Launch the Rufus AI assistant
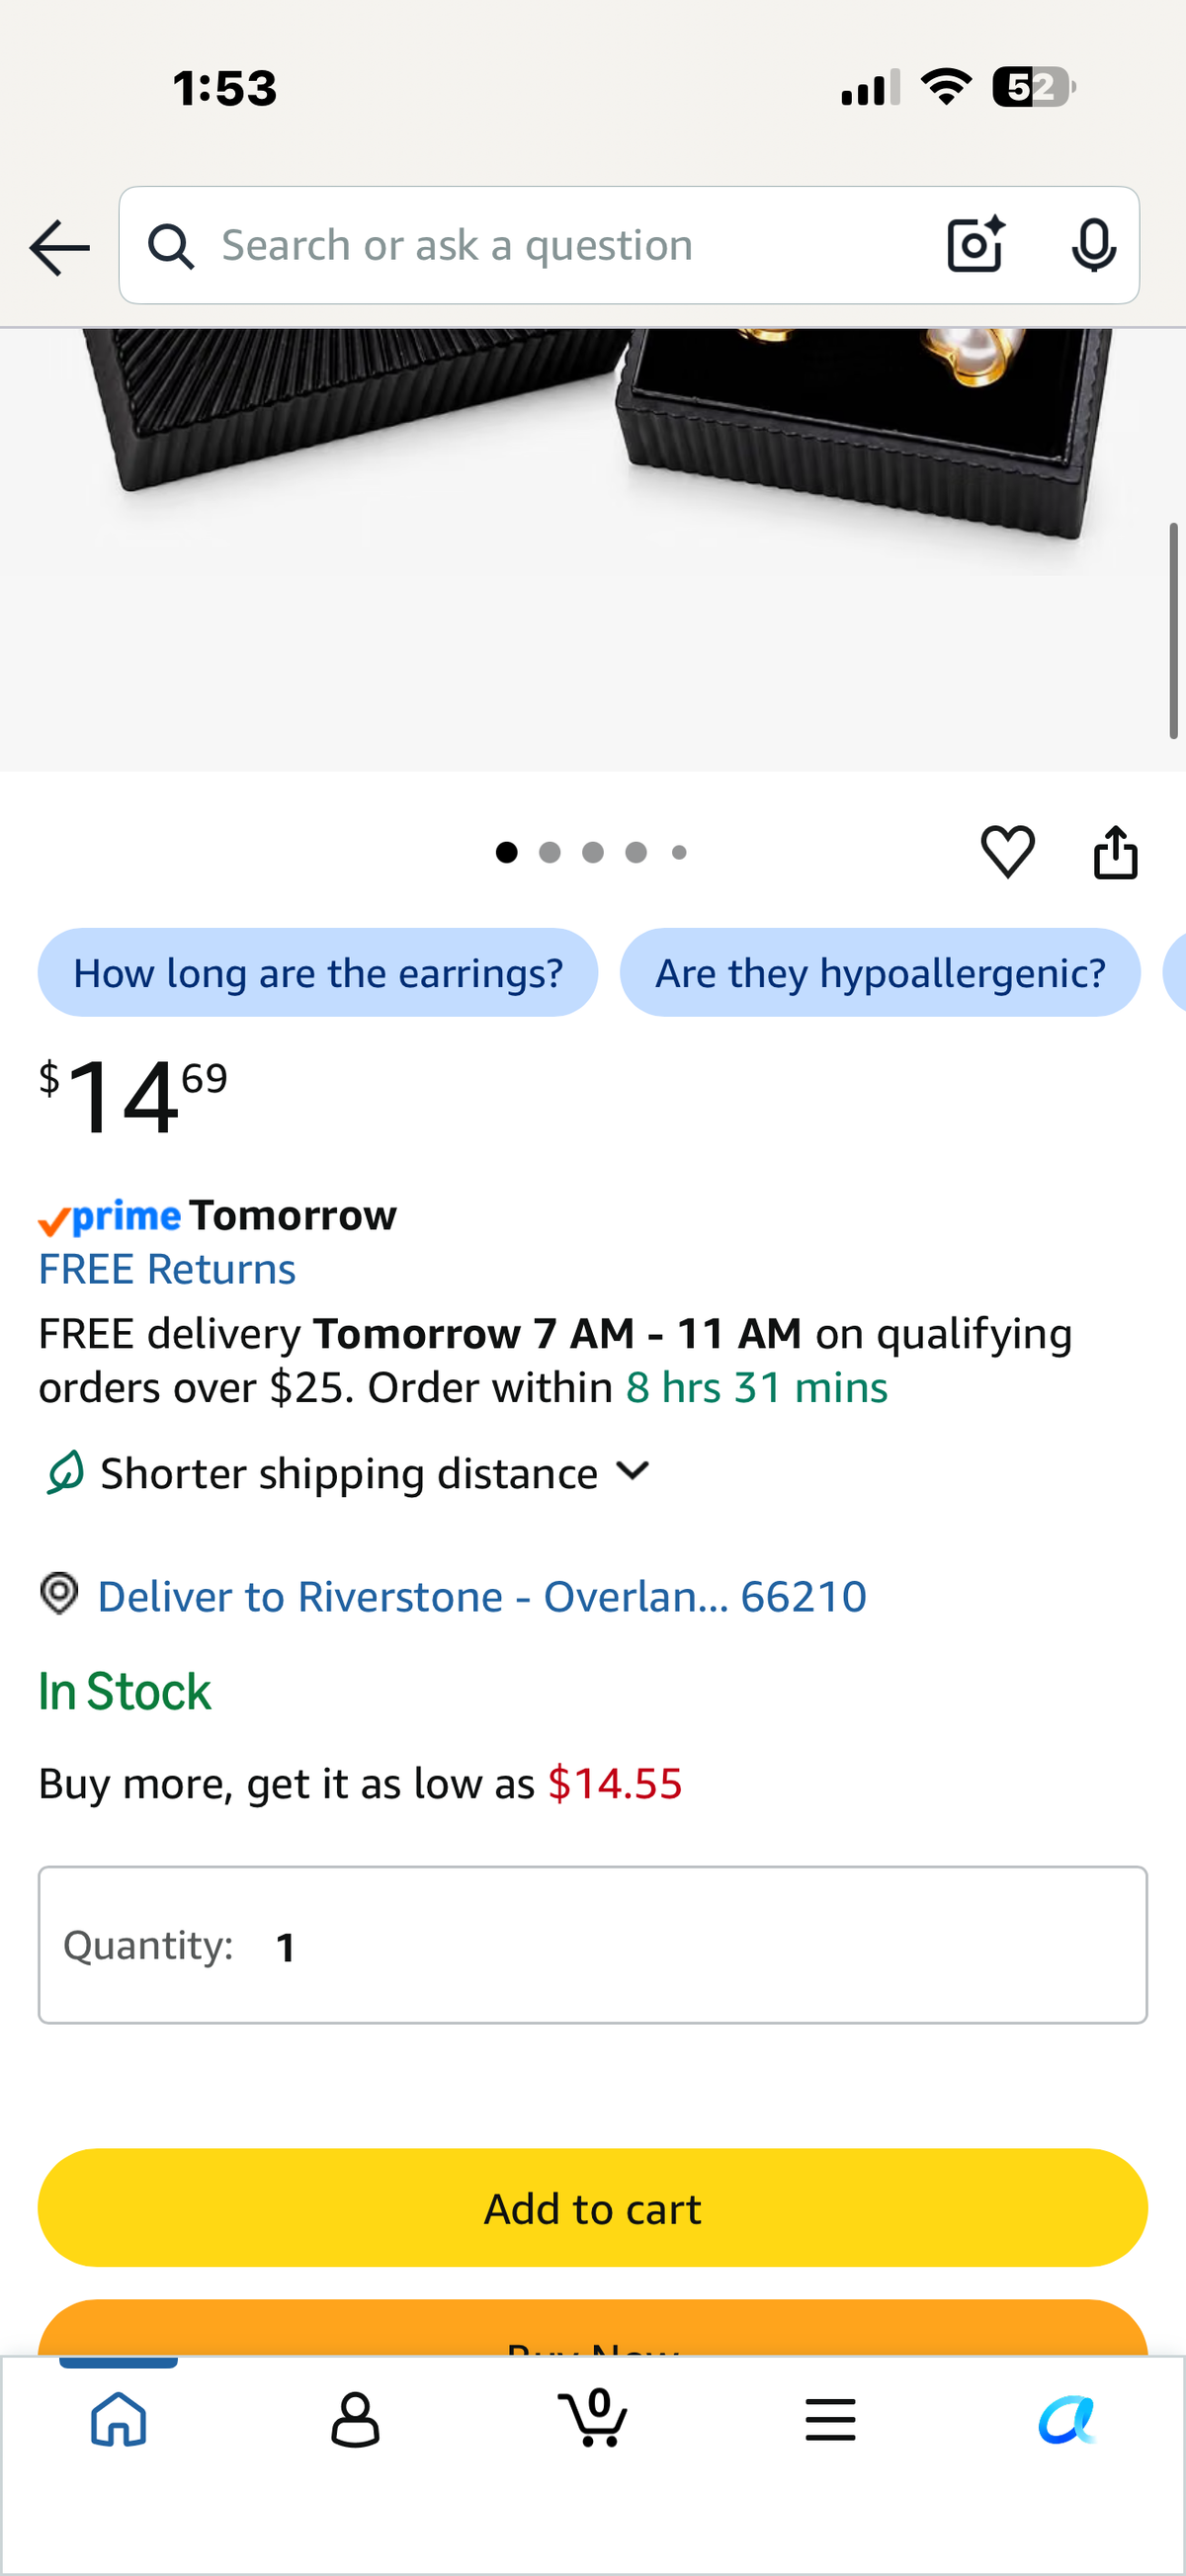1186x2576 pixels. point(1066,2420)
